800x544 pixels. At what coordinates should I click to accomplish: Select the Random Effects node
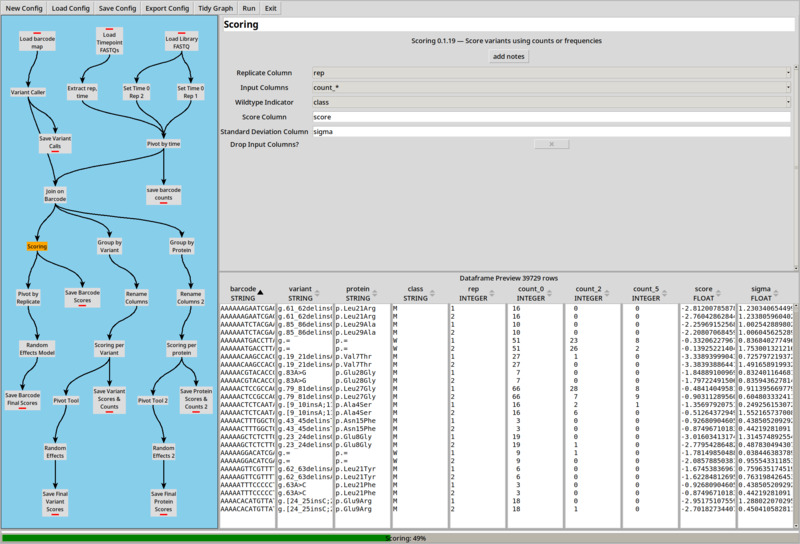tap(55, 452)
